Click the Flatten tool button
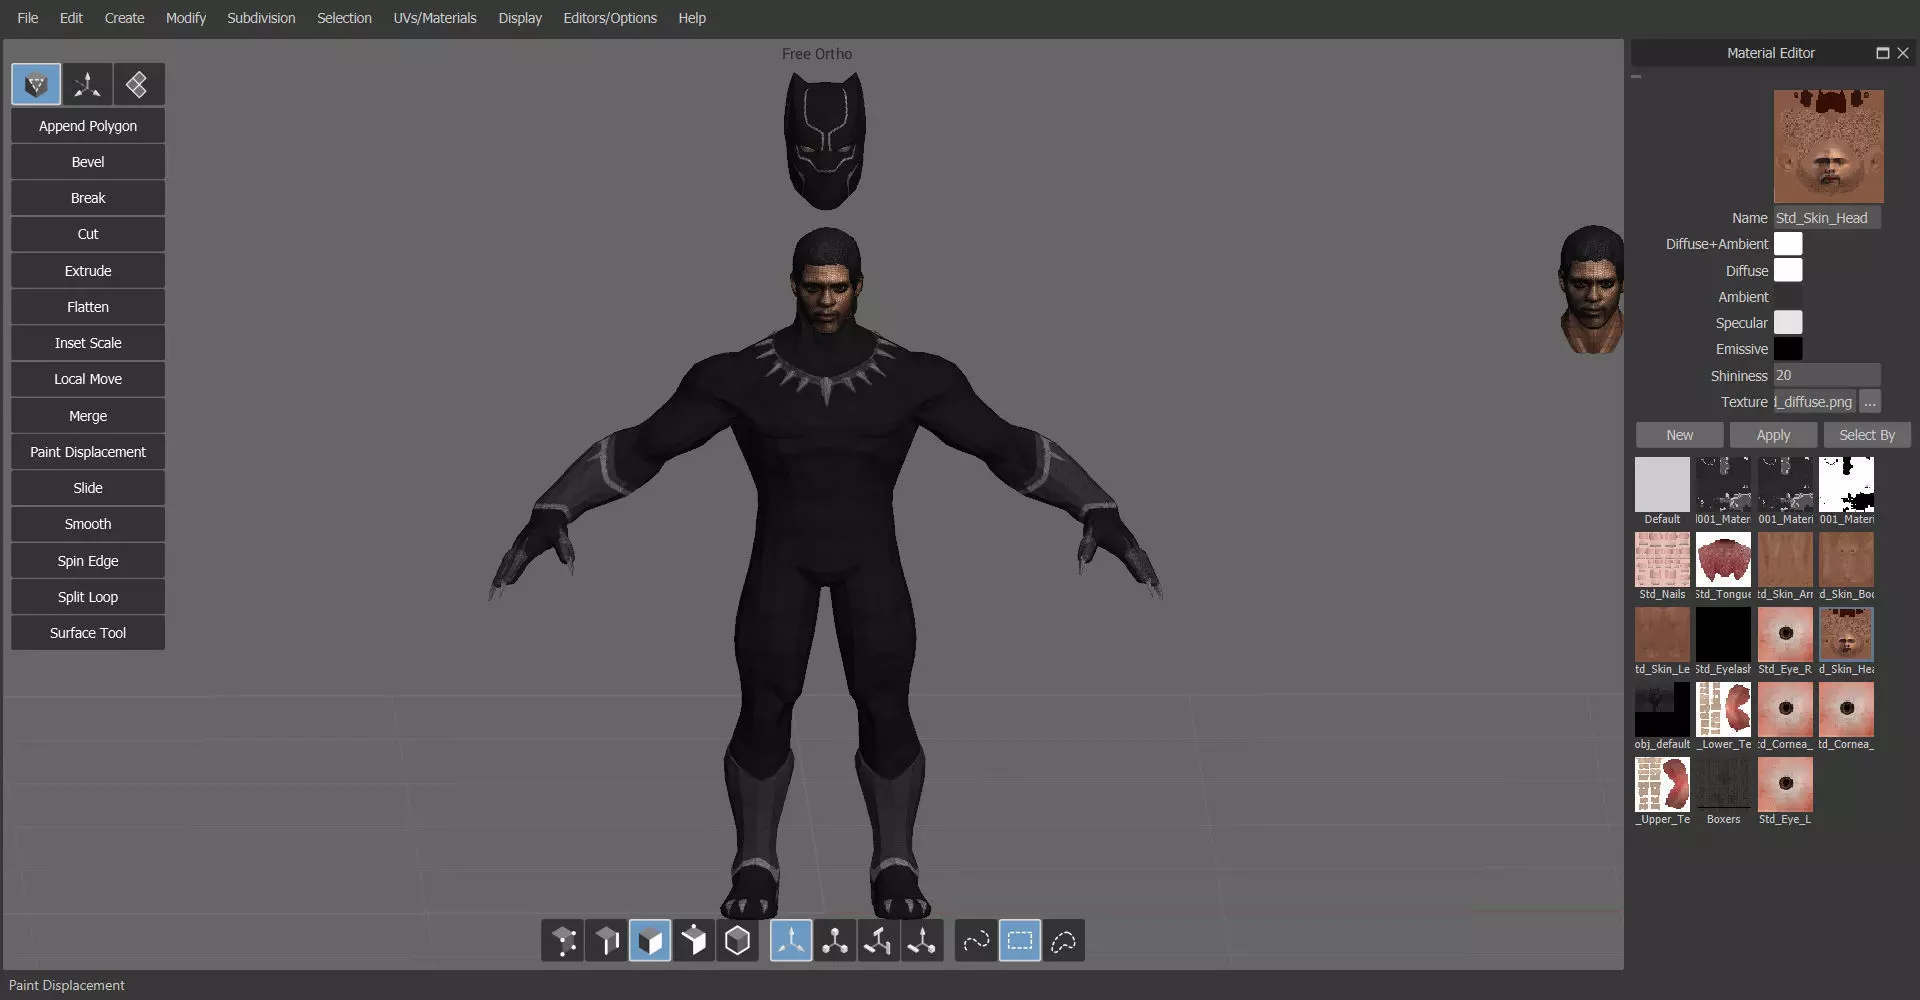 [88, 307]
